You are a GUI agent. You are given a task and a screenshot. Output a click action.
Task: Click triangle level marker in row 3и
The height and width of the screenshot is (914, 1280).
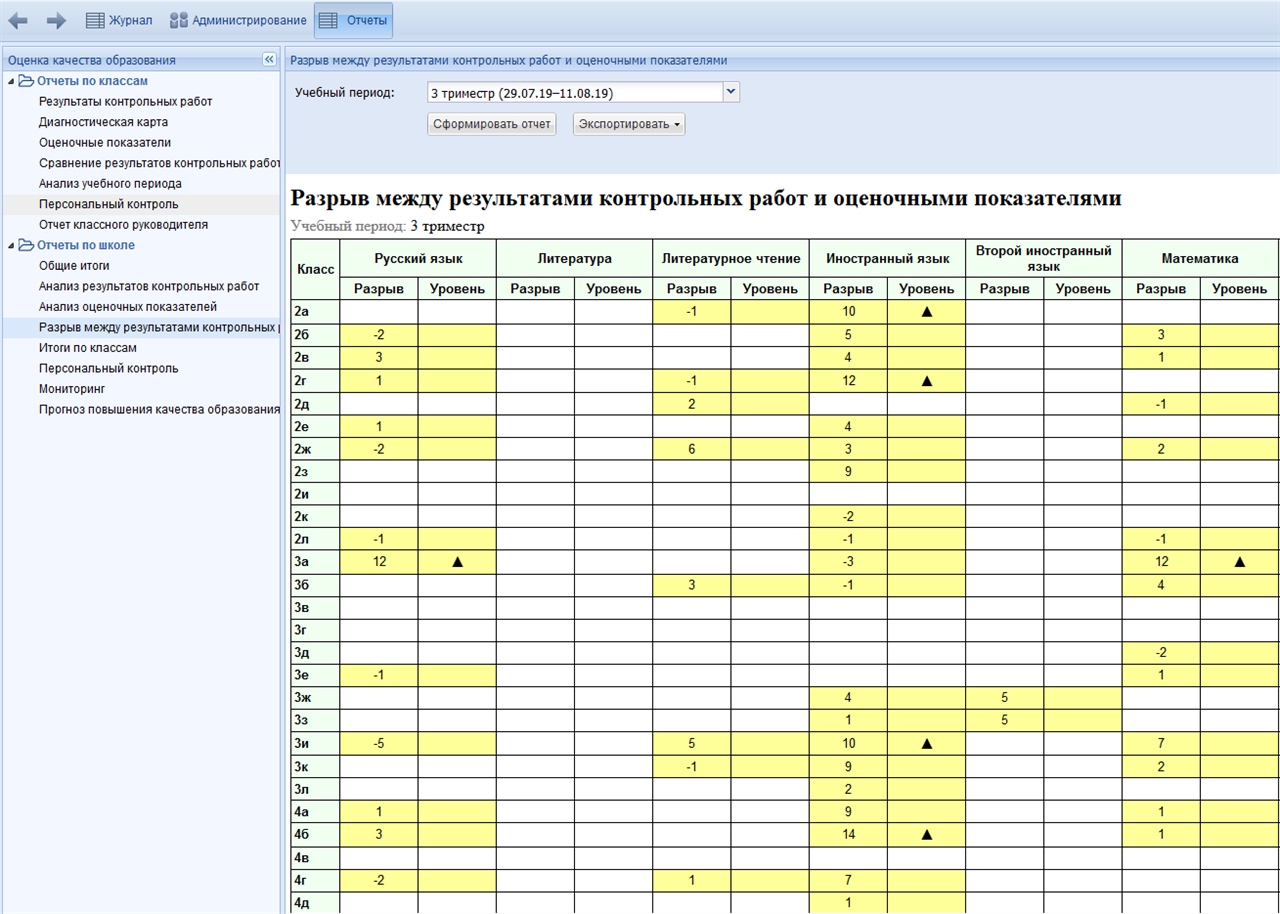[927, 743]
